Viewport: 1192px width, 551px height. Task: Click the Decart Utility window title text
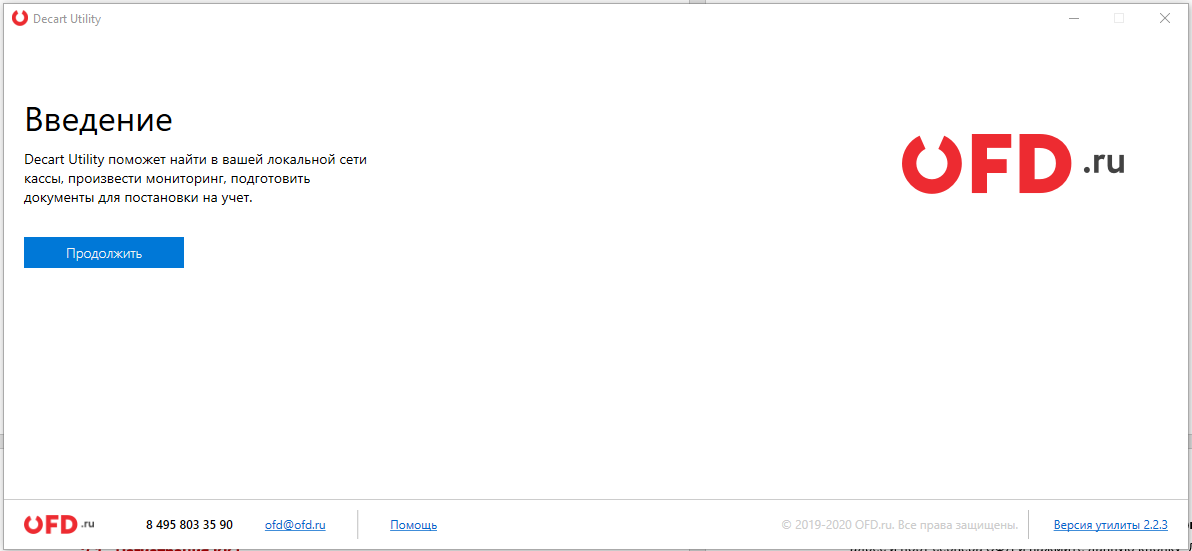coord(67,19)
